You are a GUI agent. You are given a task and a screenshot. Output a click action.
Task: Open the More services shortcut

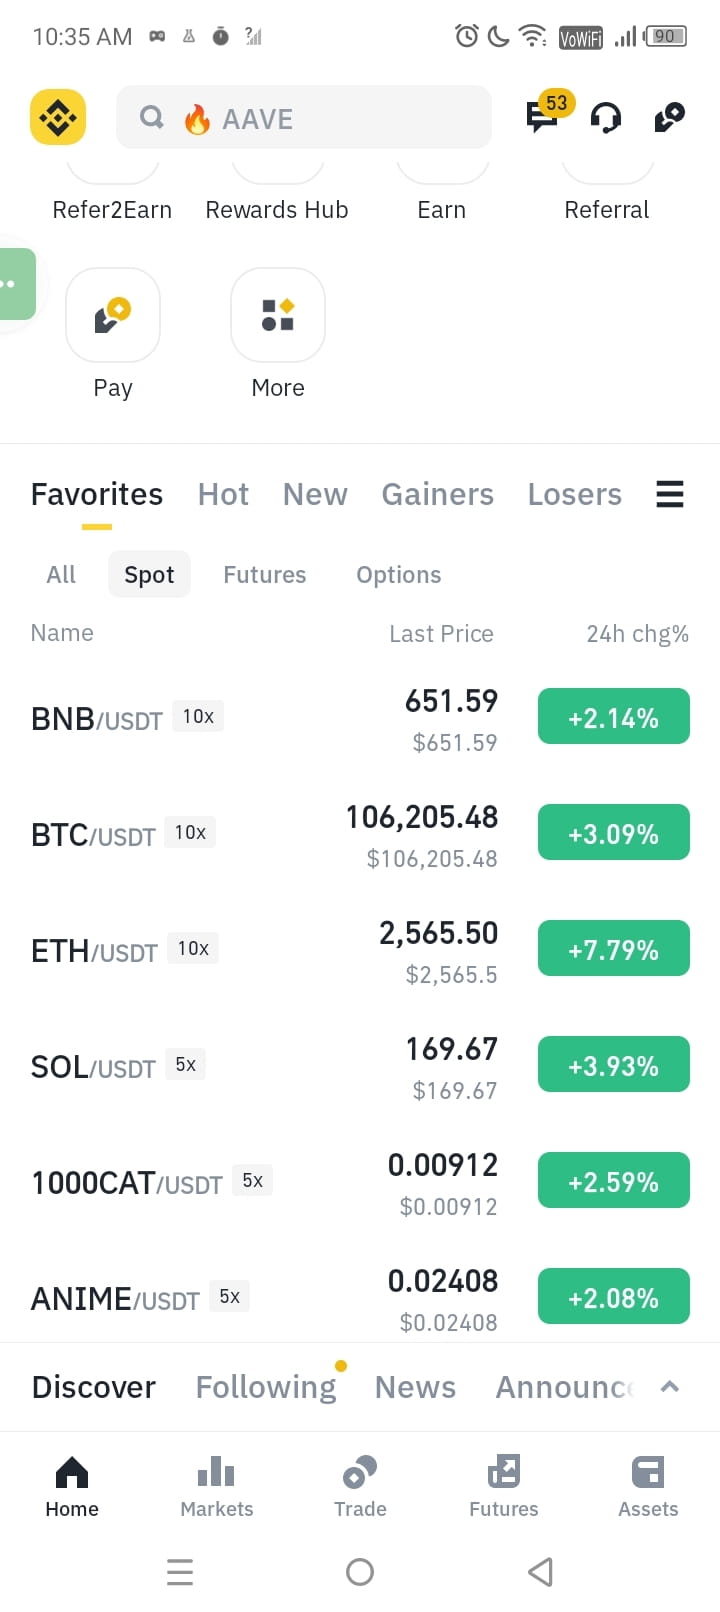[x=278, y=334]
